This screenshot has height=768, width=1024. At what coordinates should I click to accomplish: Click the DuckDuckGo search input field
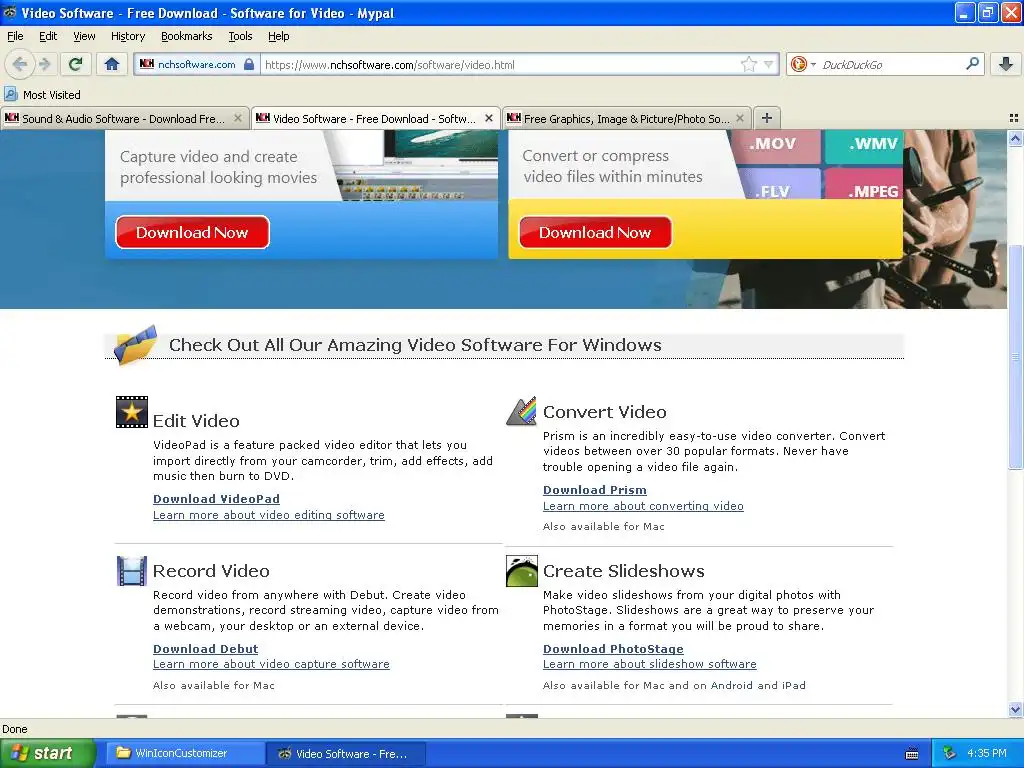[892, 64]
